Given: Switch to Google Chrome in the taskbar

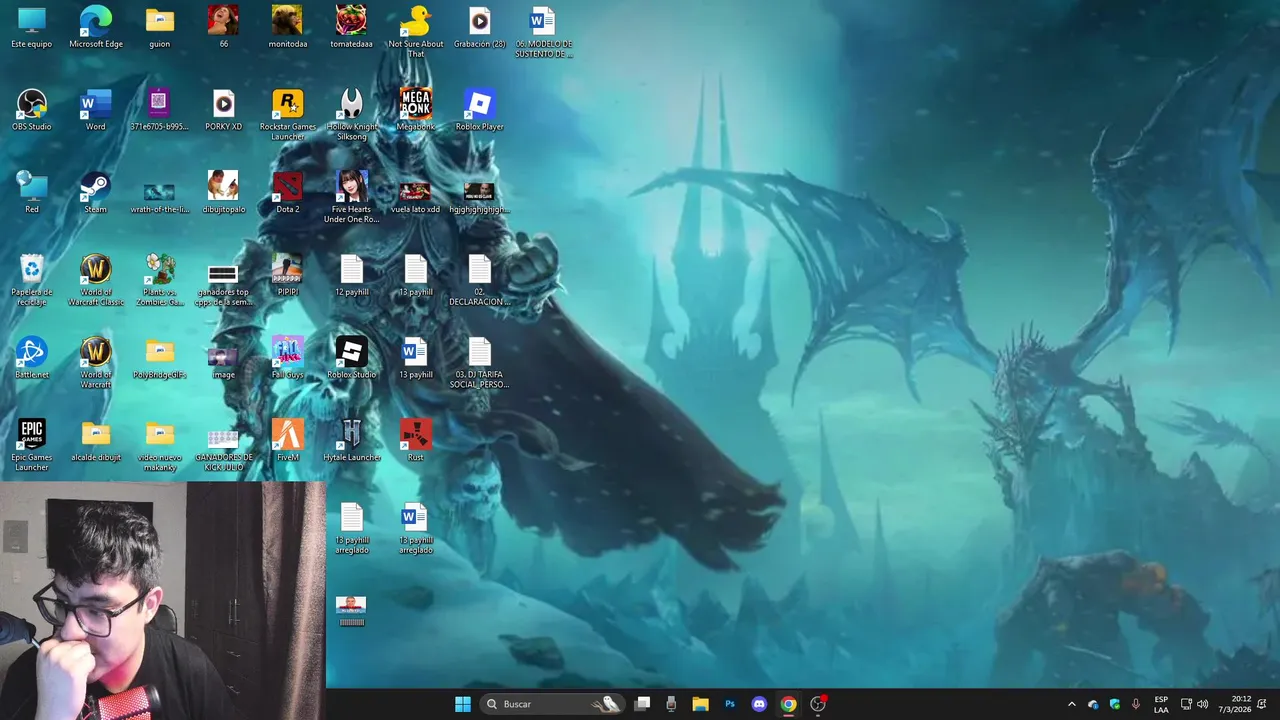Looking at the screenshot, I should [x=788, y=704].
